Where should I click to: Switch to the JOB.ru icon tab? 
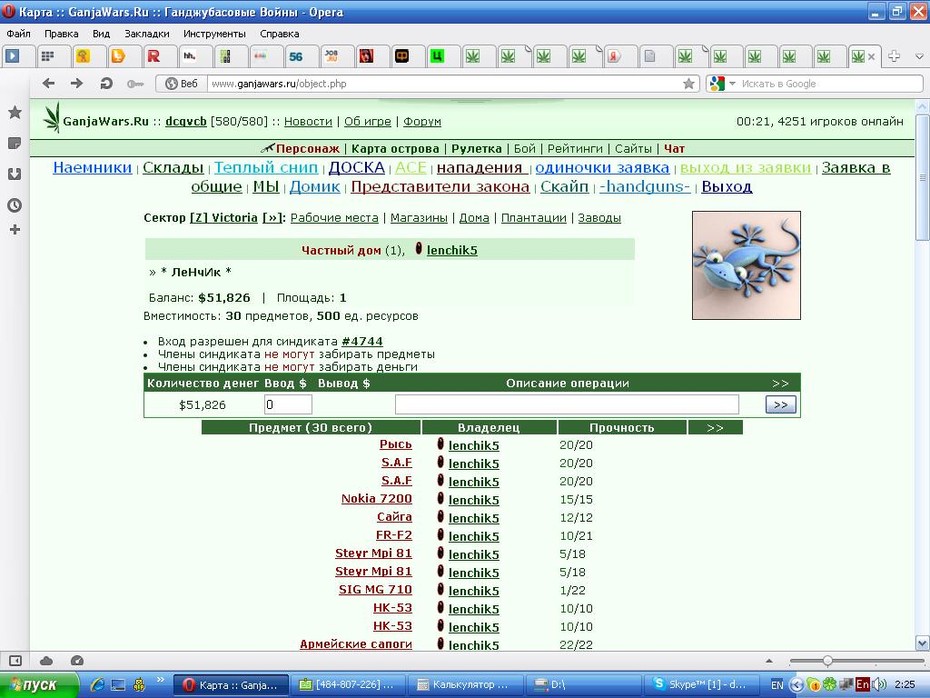pos(331,56)
